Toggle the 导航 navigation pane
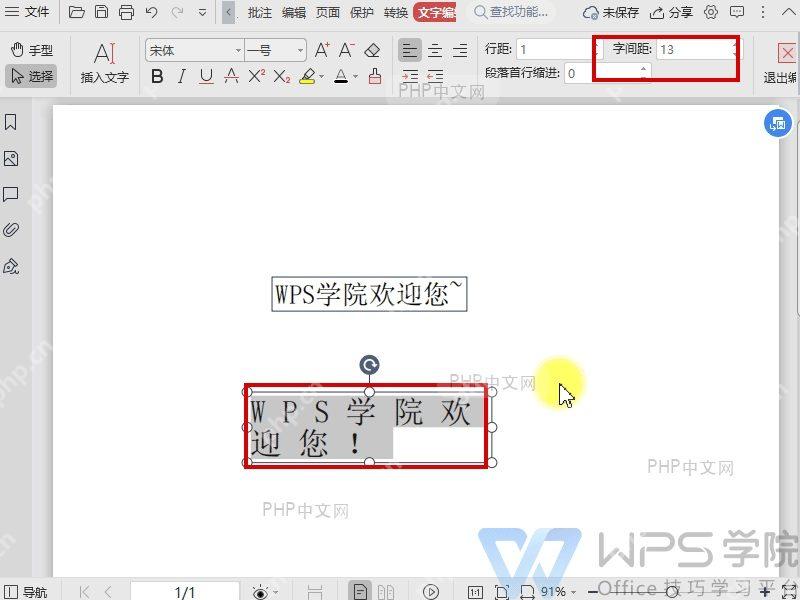Viewport: 800px width, 600px height. (26, 592)
